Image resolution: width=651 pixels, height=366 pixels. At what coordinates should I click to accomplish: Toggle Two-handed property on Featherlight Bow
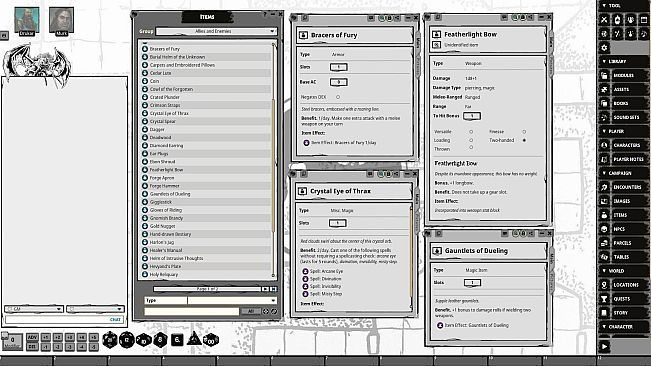pyautogui.click(x=524, y=140)
